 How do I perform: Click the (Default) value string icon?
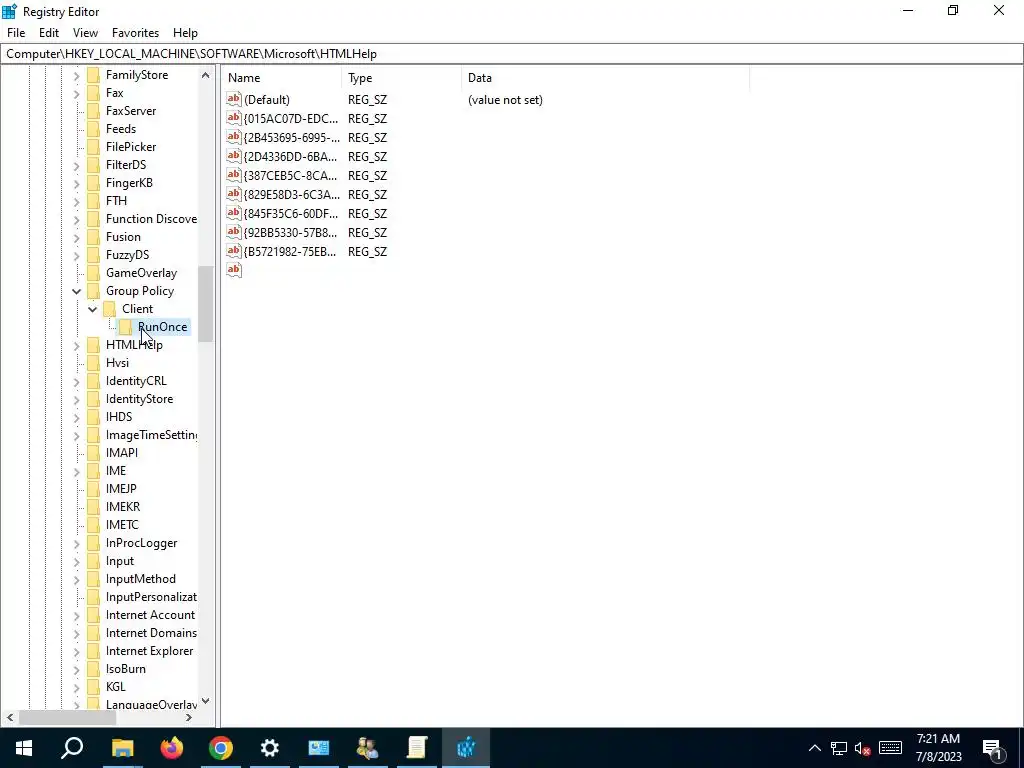[234, 99]
